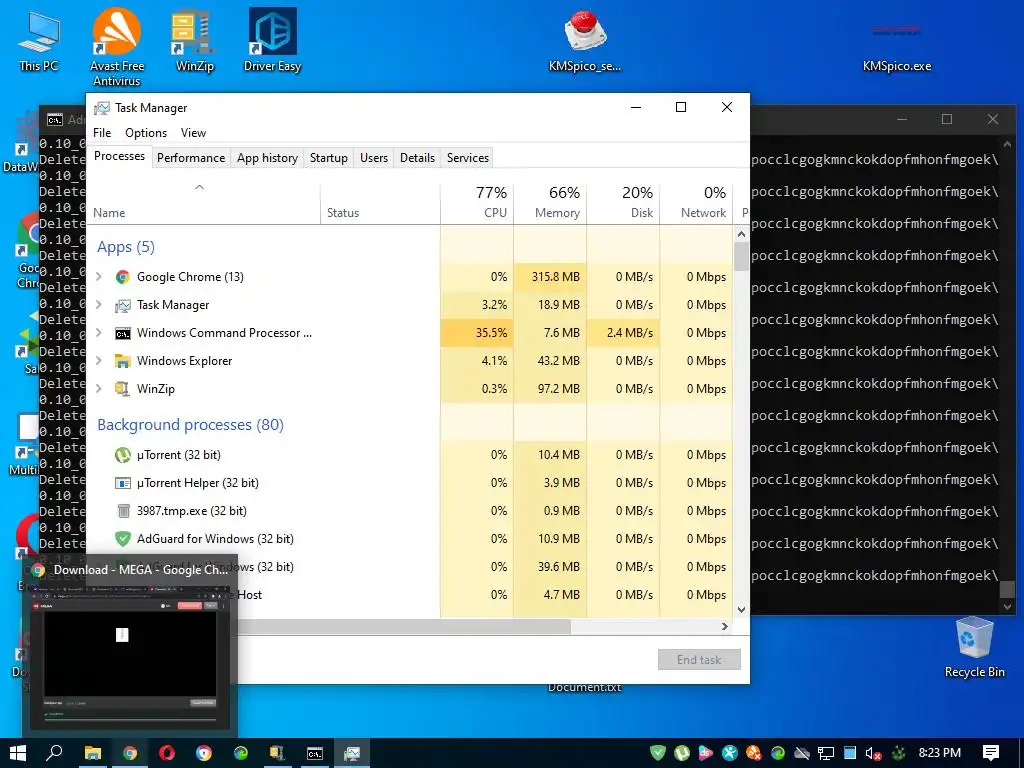
Task: Switch to the Services tab
Action: click(x=468, y=158)
